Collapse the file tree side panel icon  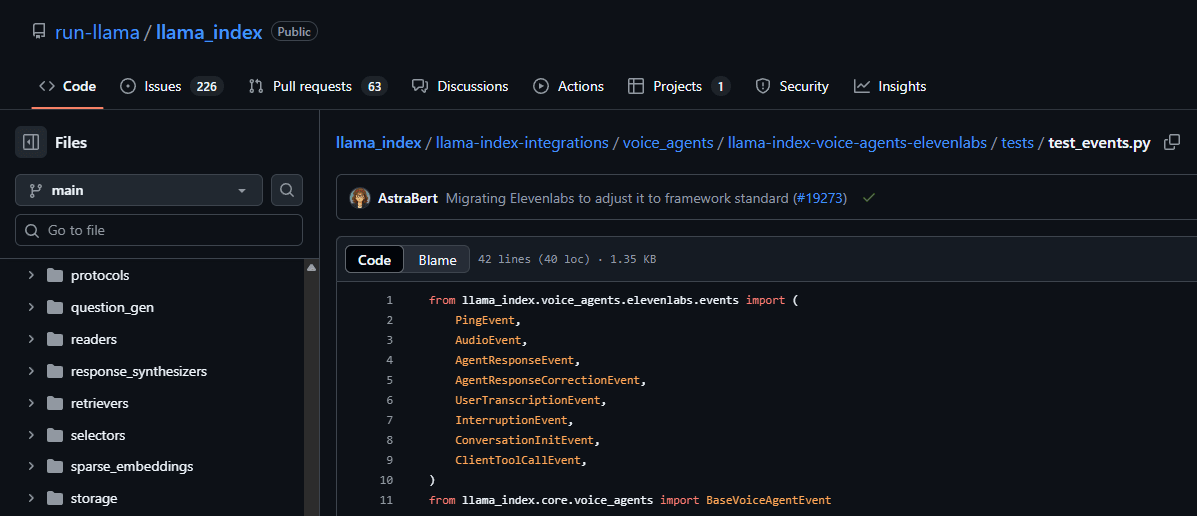[x=31, y=143]
